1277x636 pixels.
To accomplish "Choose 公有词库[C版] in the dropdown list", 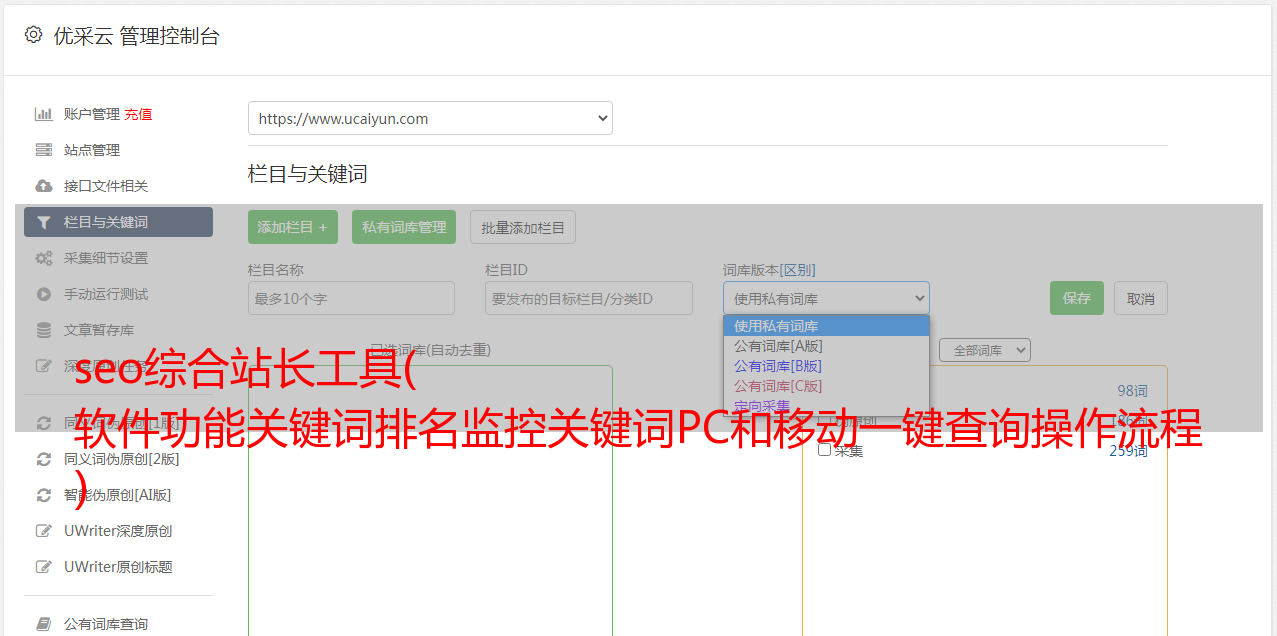I will pyautogui.click(x=826, y=386).
